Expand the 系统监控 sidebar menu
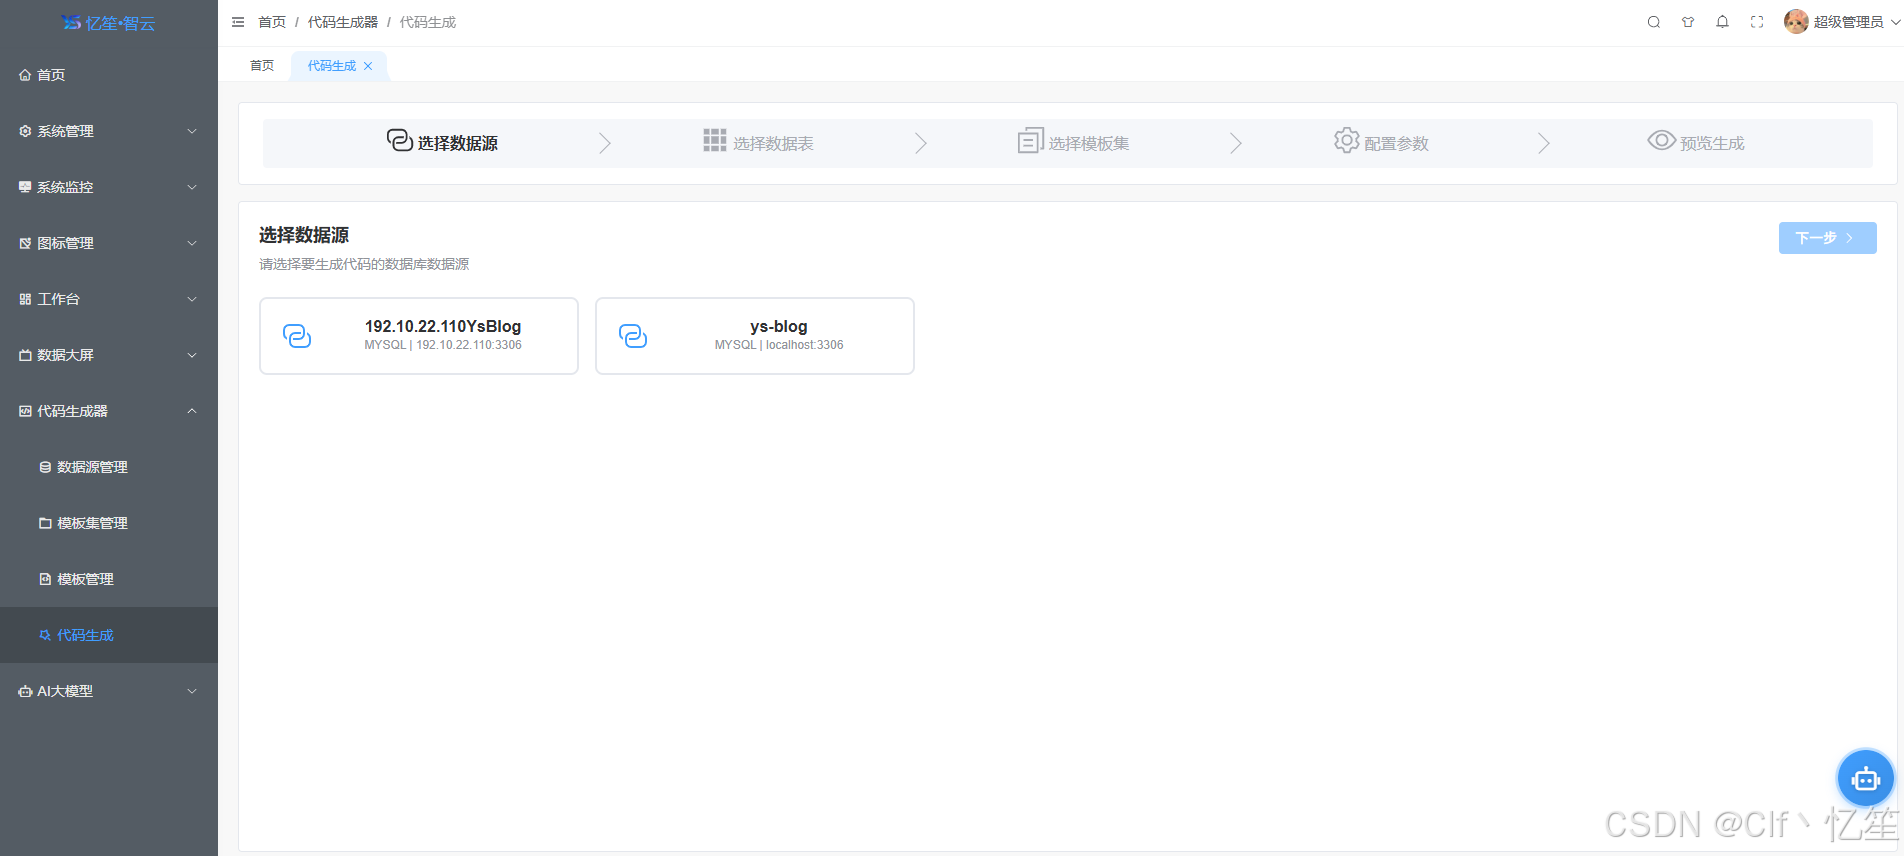Screen dimensions: 1904x856 tap(109, 187)
